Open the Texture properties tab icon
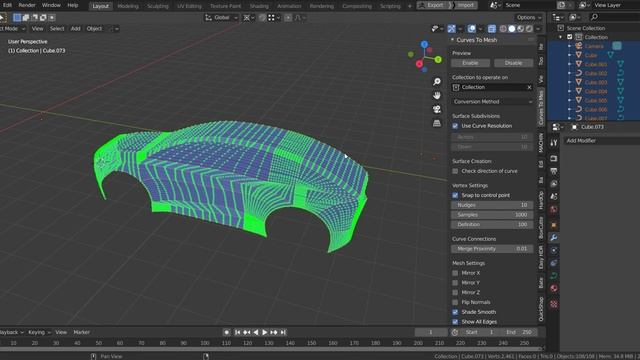Image resolution: width=640 pixels, height=360 pixels. click(x=553, y=304)
